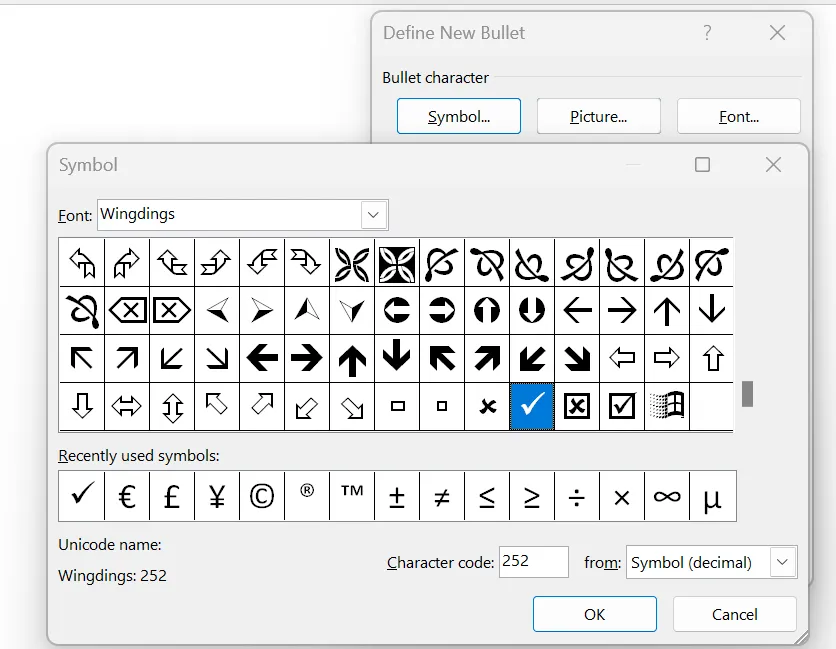Confirm with the OK button
Viewport: 836px width, 649px height.
pyautogui.click(x=594, y=614)
